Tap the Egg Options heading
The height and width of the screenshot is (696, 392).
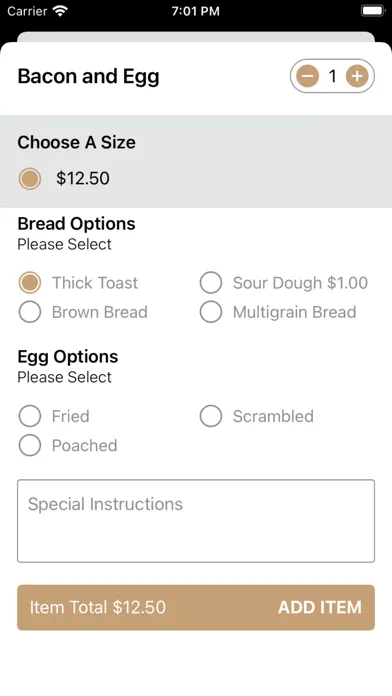[68, 357]
